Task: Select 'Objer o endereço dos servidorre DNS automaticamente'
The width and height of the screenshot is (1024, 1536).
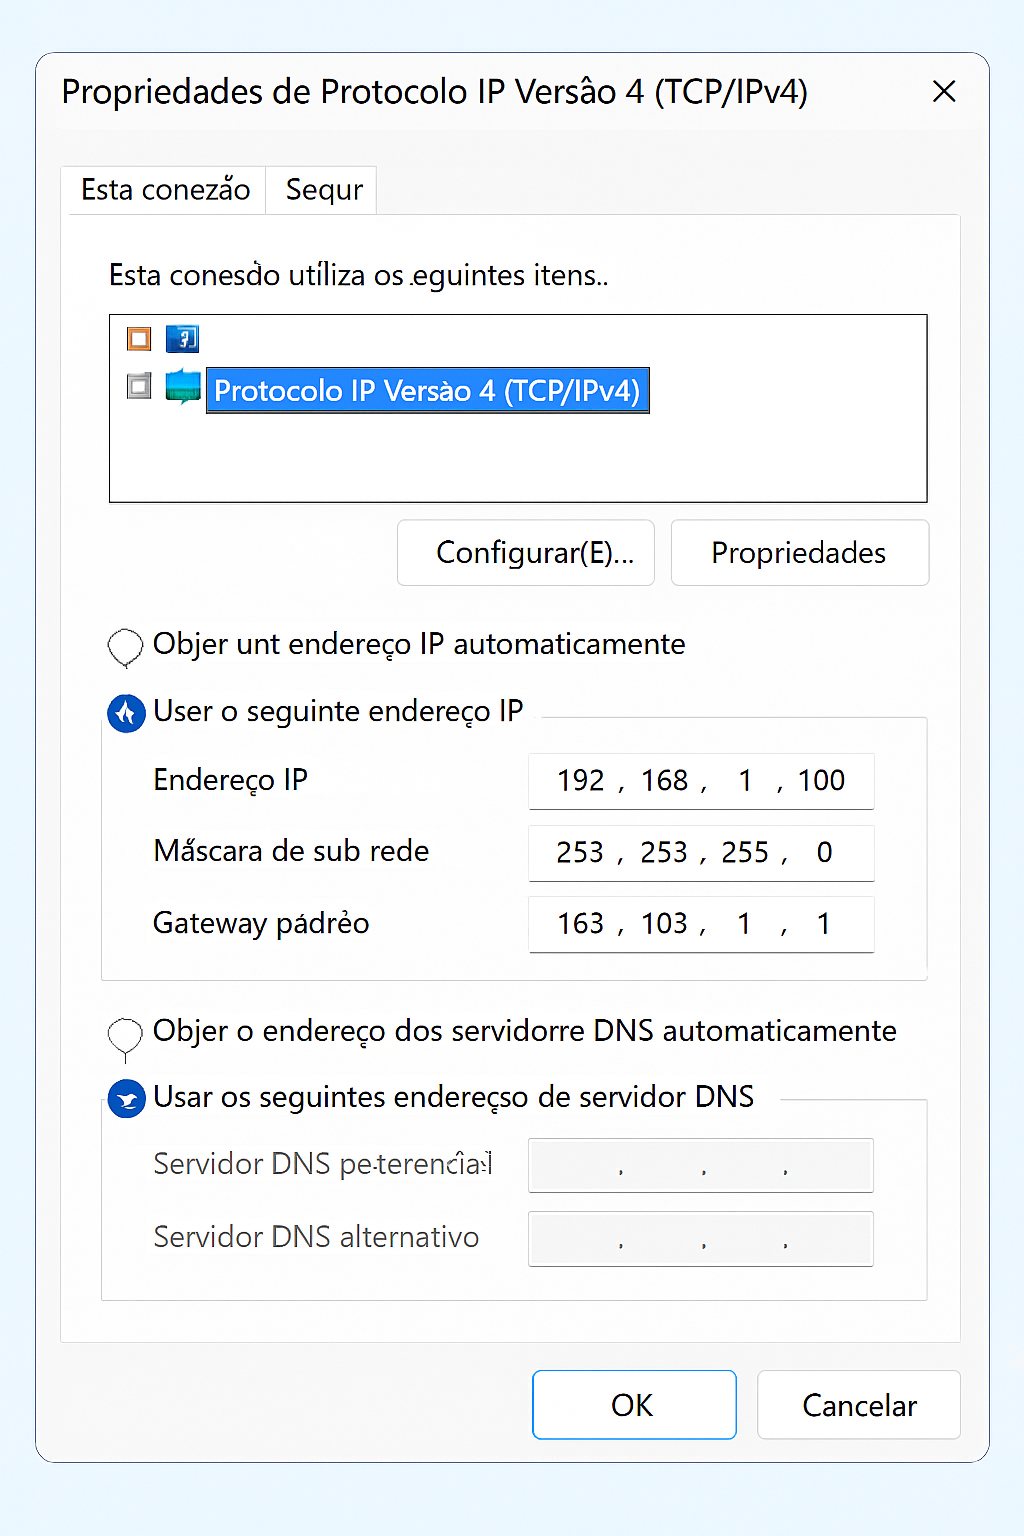Action: pos(125,1032)
